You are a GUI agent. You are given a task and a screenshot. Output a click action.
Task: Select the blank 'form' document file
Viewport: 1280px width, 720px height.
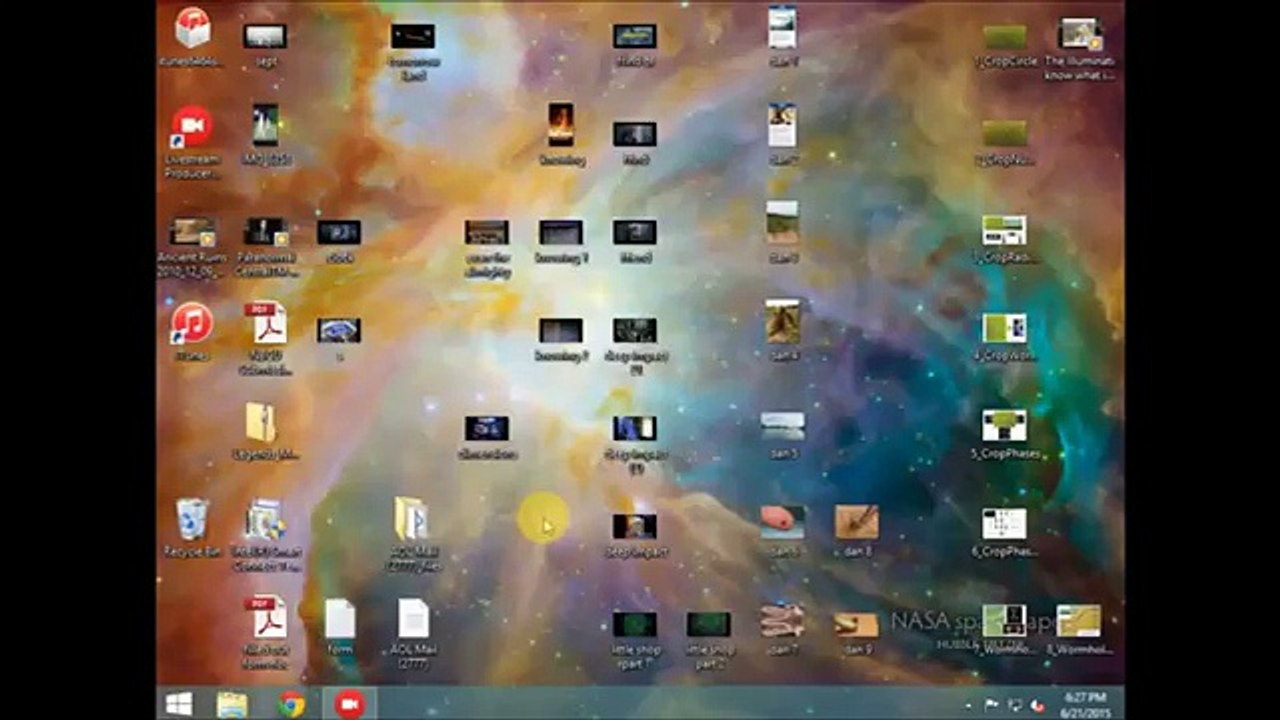pos(340,620)
